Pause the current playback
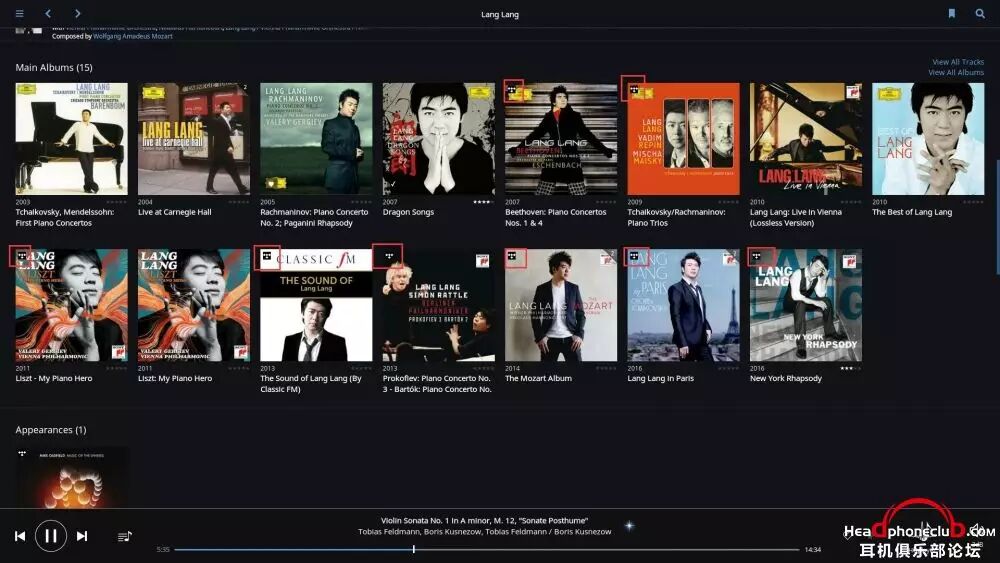The width and height of the screenshot is (1000, 563). [50, 536]
